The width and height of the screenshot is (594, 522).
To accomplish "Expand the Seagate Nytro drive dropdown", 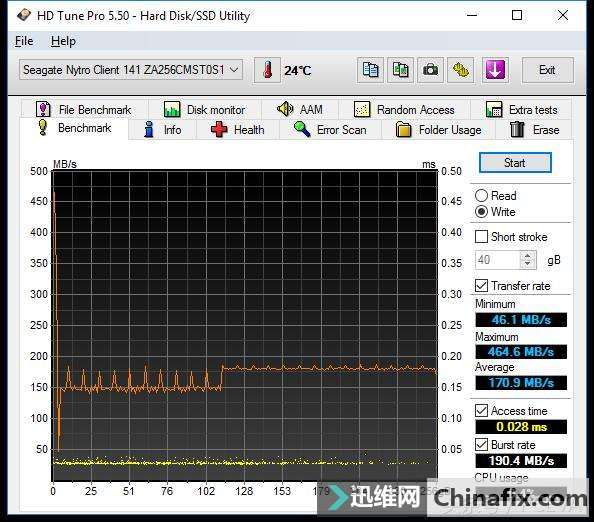I will click(x=131, y=70).
